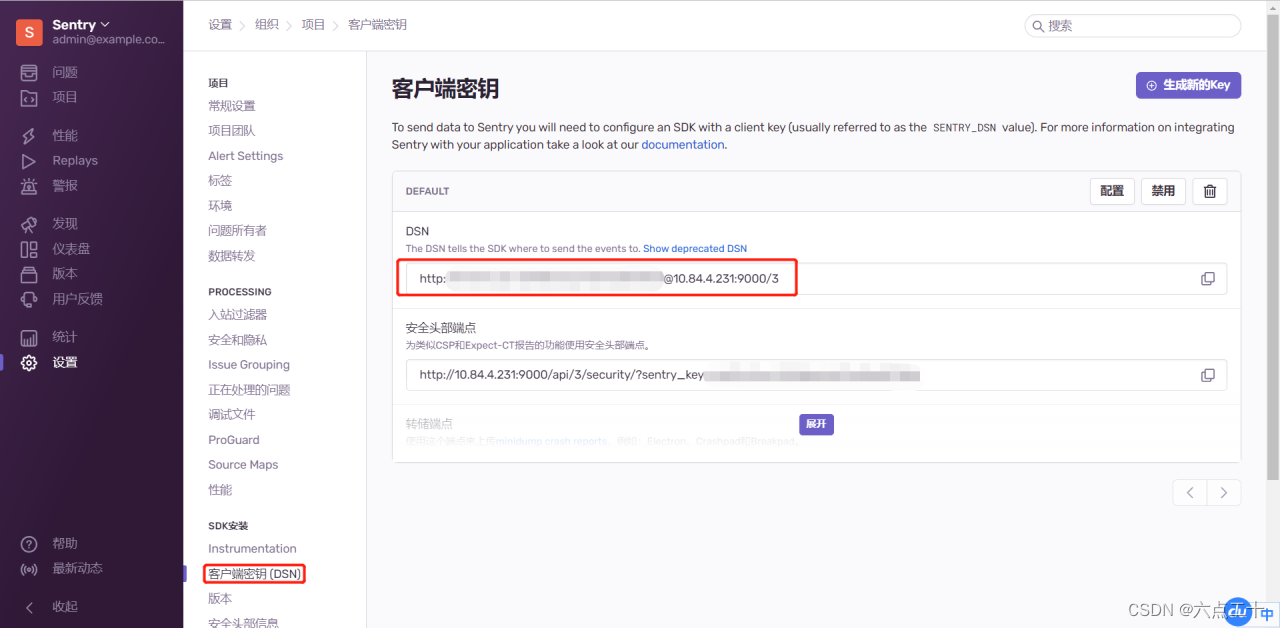Collapse the sidebar with 收起
1280x628 pixels.
(x=64, y=606)
